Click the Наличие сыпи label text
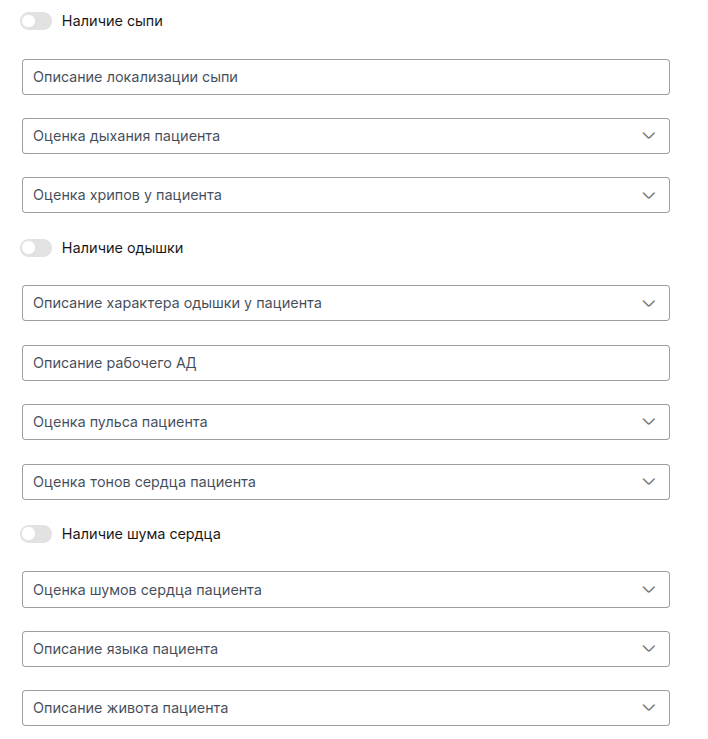 [112, 21]
